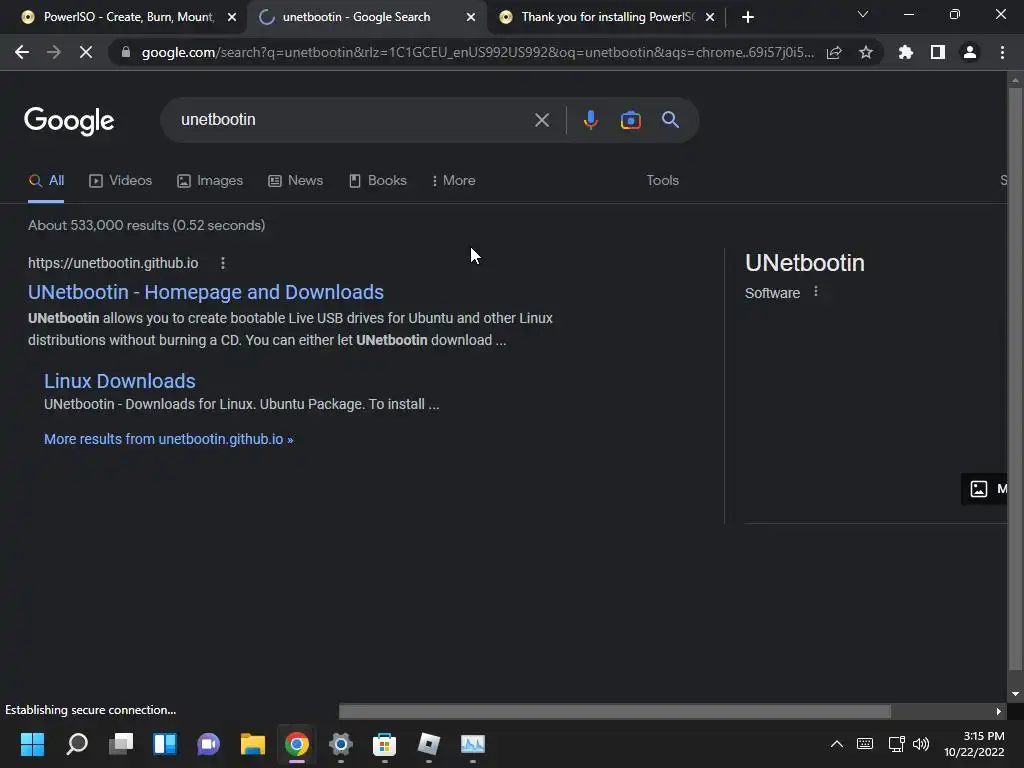The width and height of the screenshot is (1024, 768).
Task: Open Google logo homepage
Action: 69,121
